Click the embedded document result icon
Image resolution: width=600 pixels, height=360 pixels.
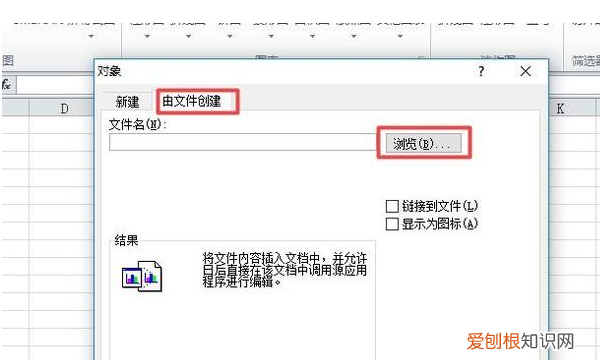tap(142, 276)
